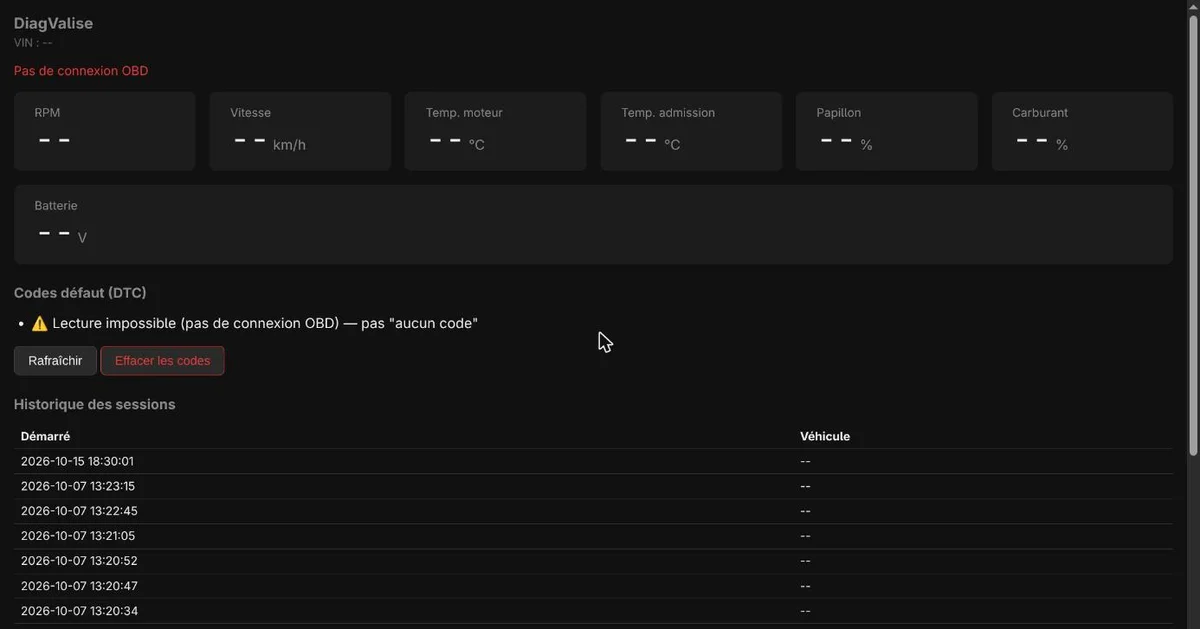Select the 'Historique des sessions' heading
Screen dimensions: 1200x629
94,405
